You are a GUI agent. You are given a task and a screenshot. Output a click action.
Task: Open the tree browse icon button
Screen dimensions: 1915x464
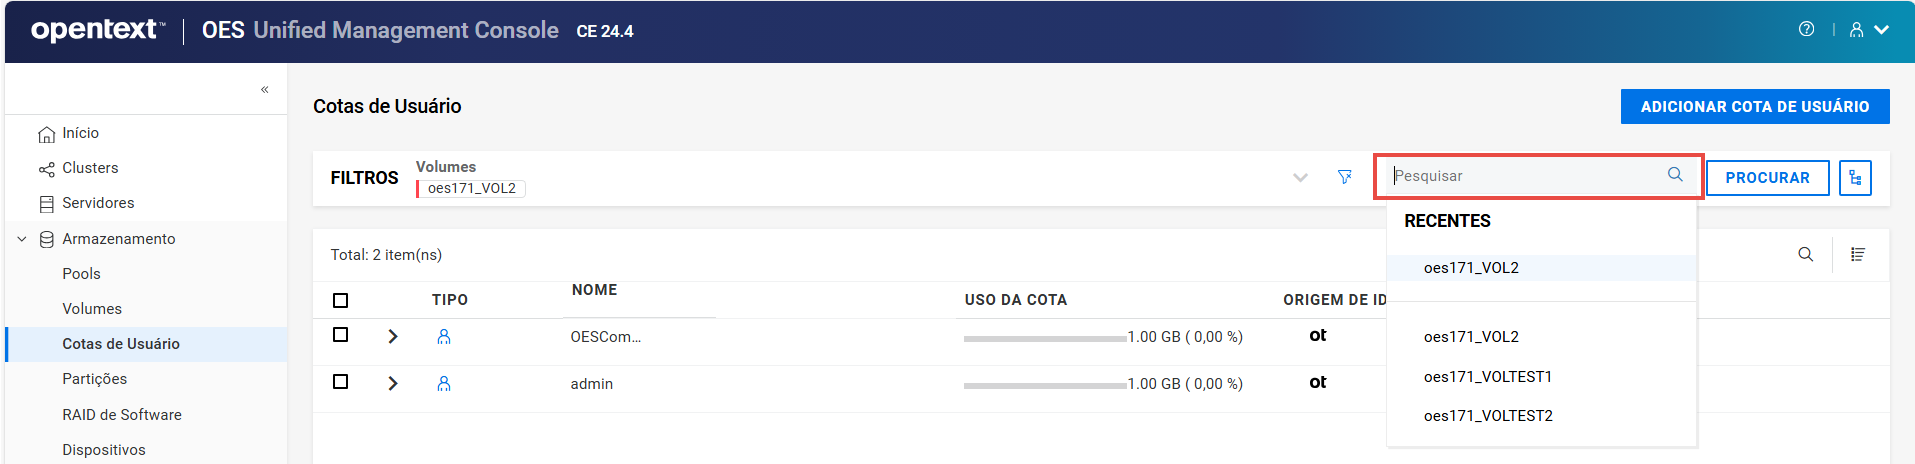(x=1855, y=178)
